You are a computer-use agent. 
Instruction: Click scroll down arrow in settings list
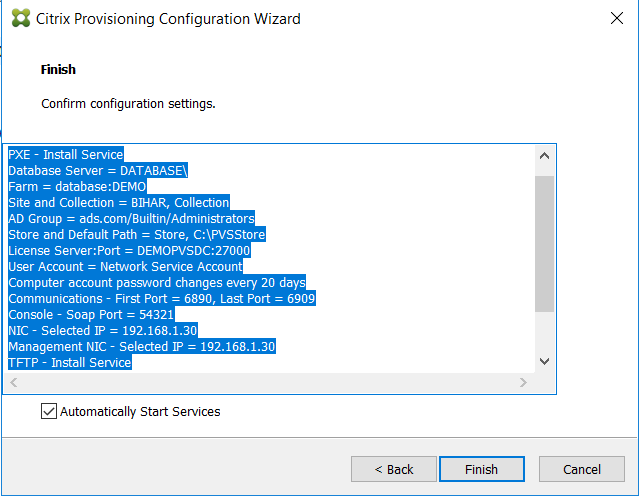click(x=544, y=361)
